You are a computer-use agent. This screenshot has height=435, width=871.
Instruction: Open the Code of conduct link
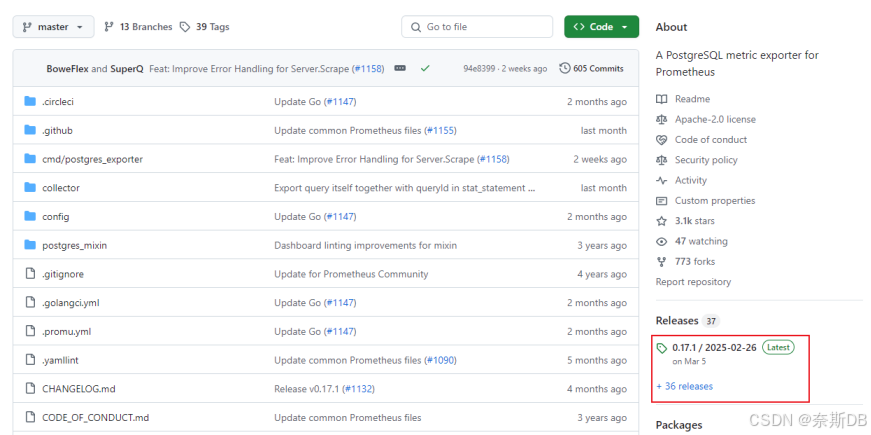click(710, 139)
